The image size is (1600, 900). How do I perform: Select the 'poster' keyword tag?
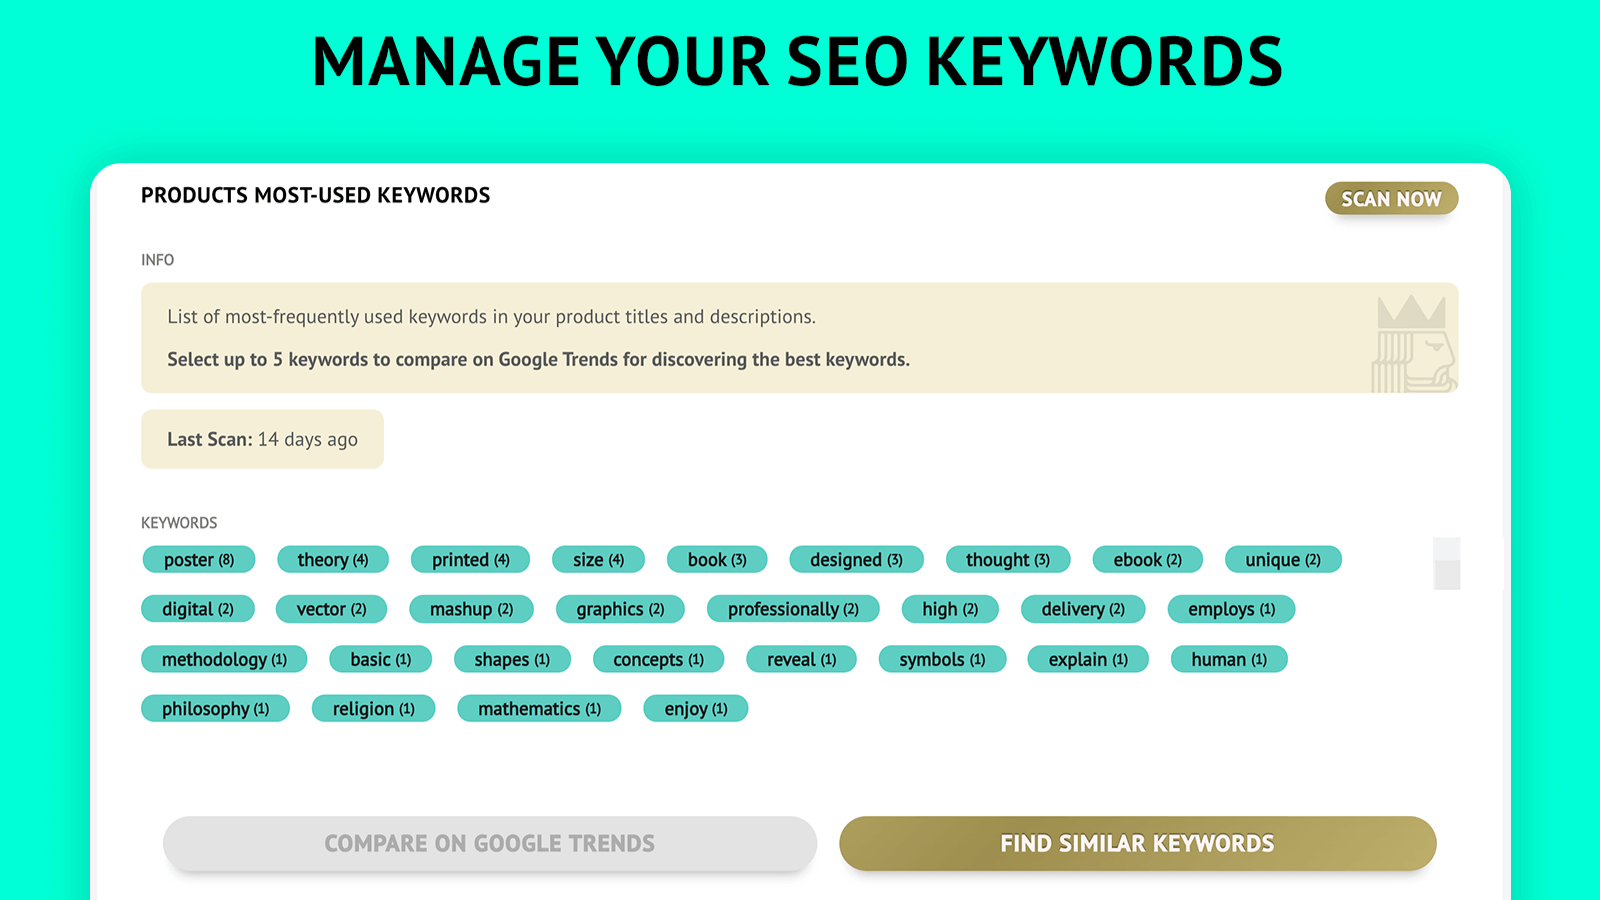198,560
